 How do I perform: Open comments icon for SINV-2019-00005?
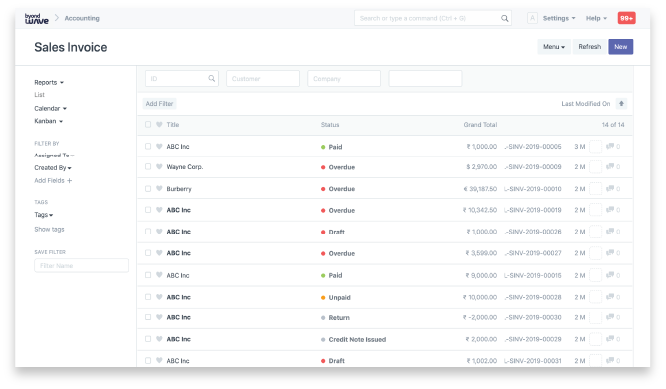610,147
